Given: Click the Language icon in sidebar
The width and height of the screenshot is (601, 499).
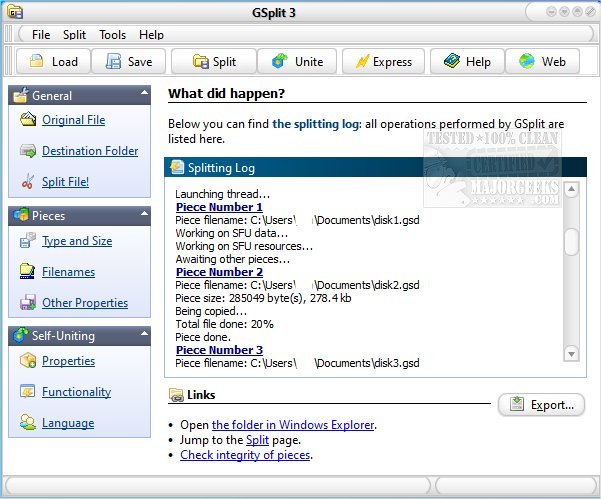Looking at the screenshot, I should tap(26, 424).
